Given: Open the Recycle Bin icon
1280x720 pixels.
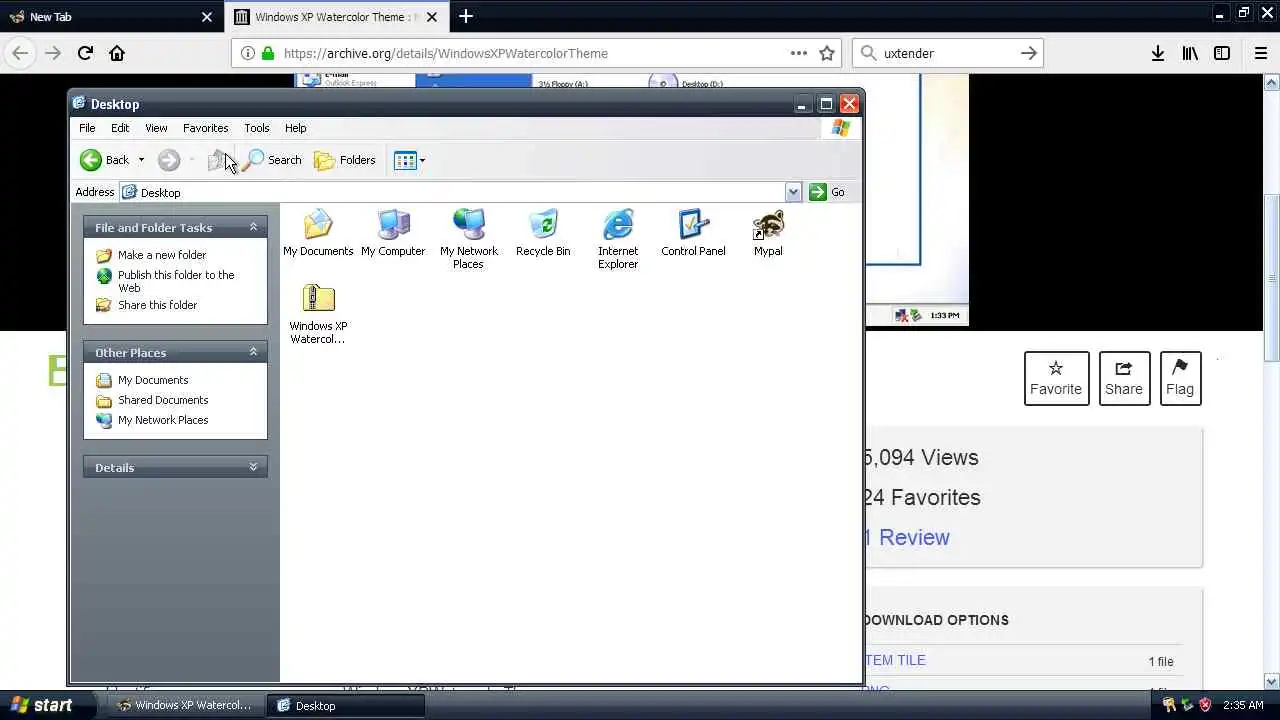Looking at the screenshot, I should pyautogui.click(x=543, y=233).
